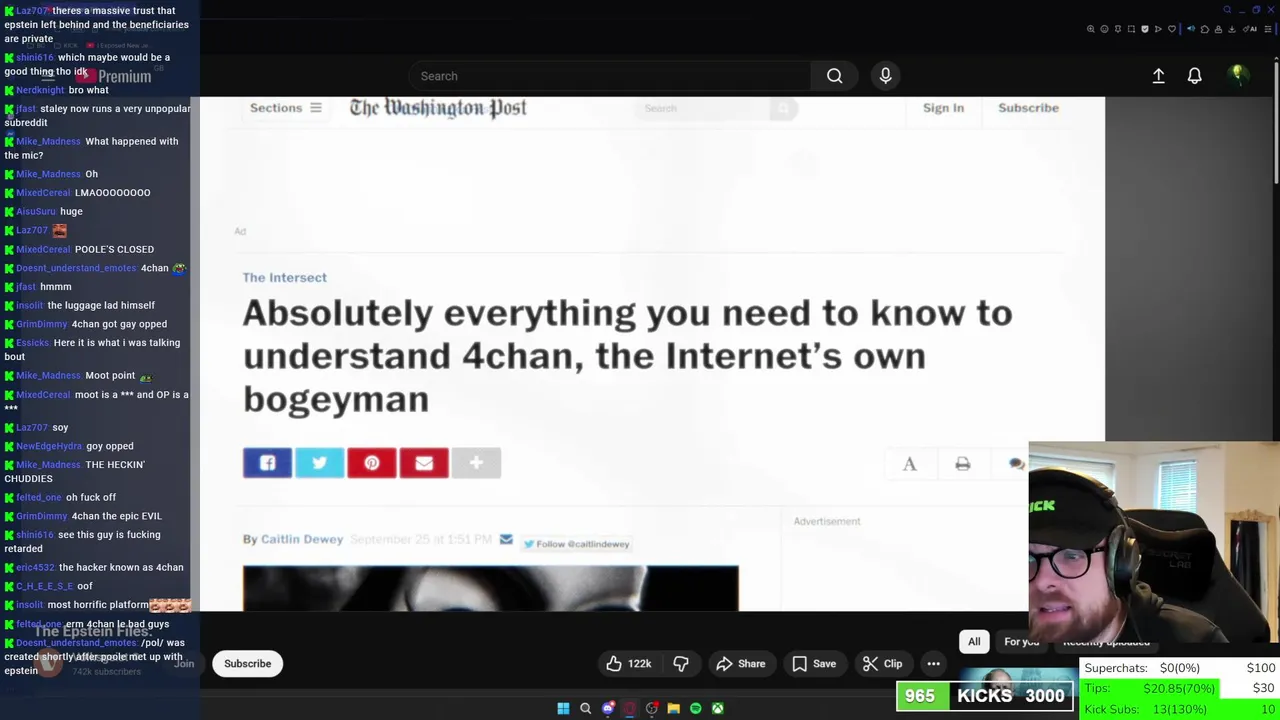Screen dimensions: 1280x720
Task: Click the browser toolbar zoom-in icon
Action: (x=1090, y=29)
